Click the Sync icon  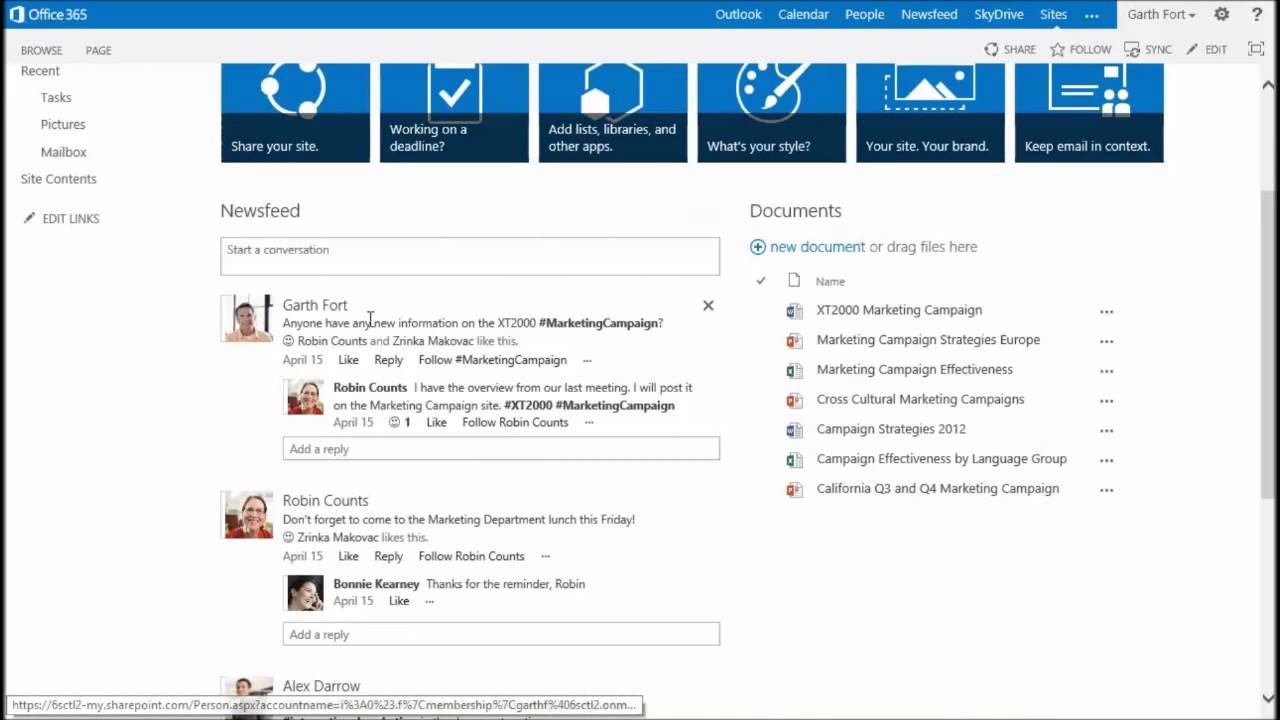pos(1132,49)
